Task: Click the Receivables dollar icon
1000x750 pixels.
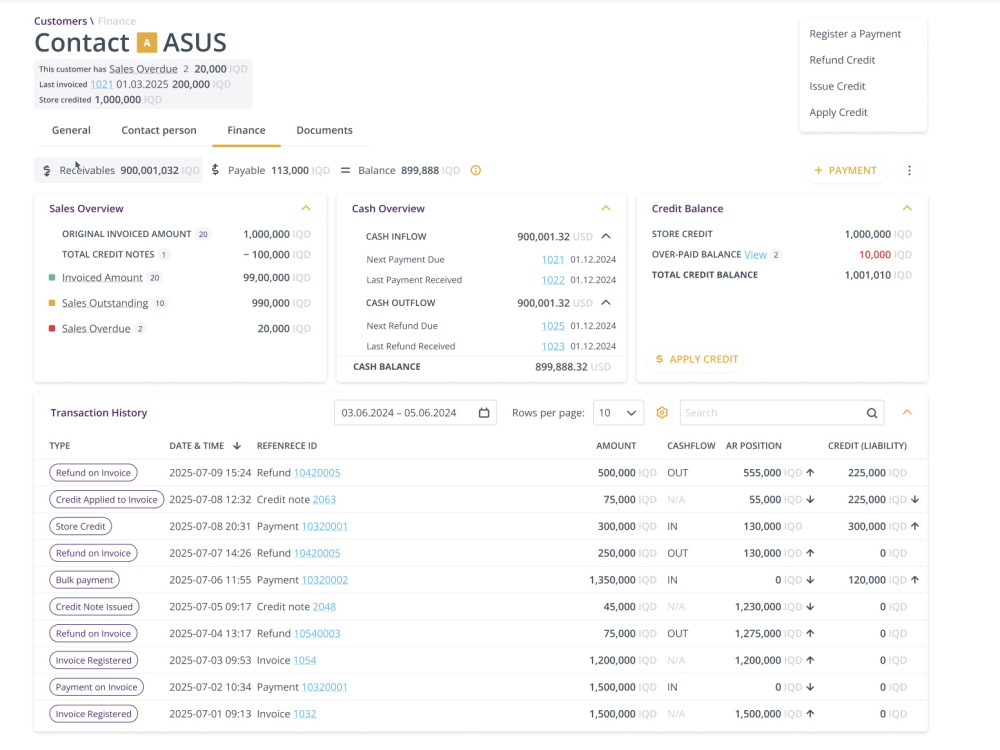Action: (47, 170)
